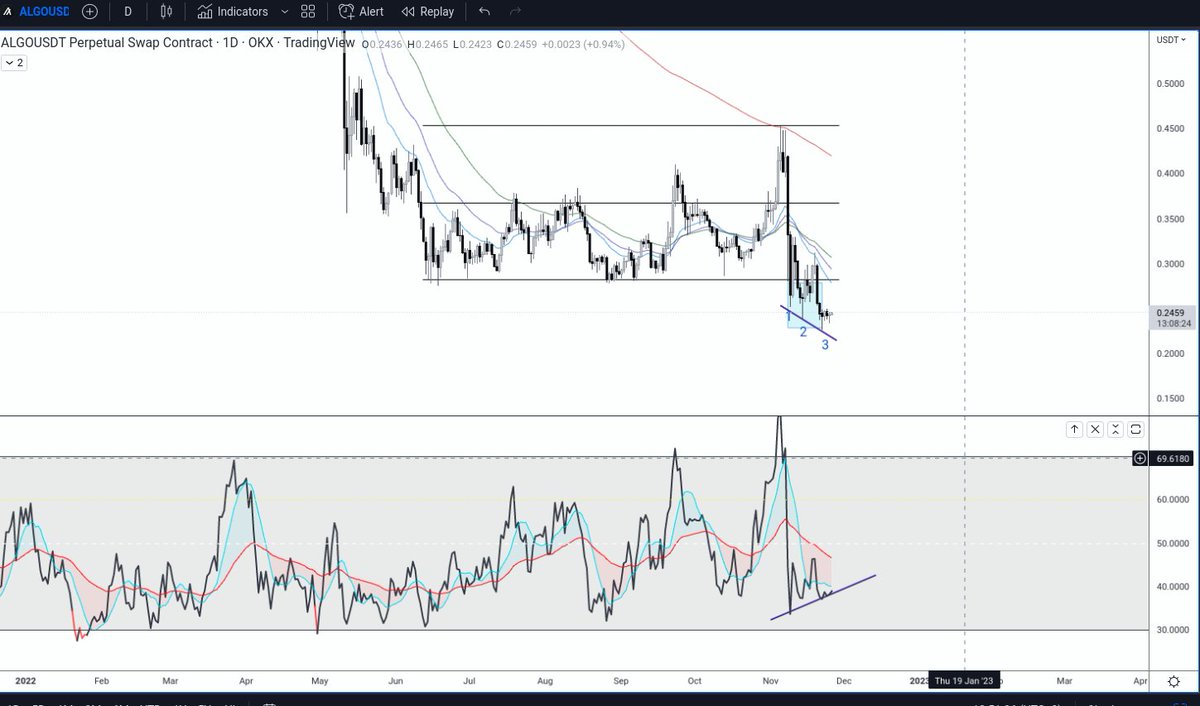This screenshot has height=706, width=1200.
Task: Click the 2022 year label on time axis
Action: [24, 680]
